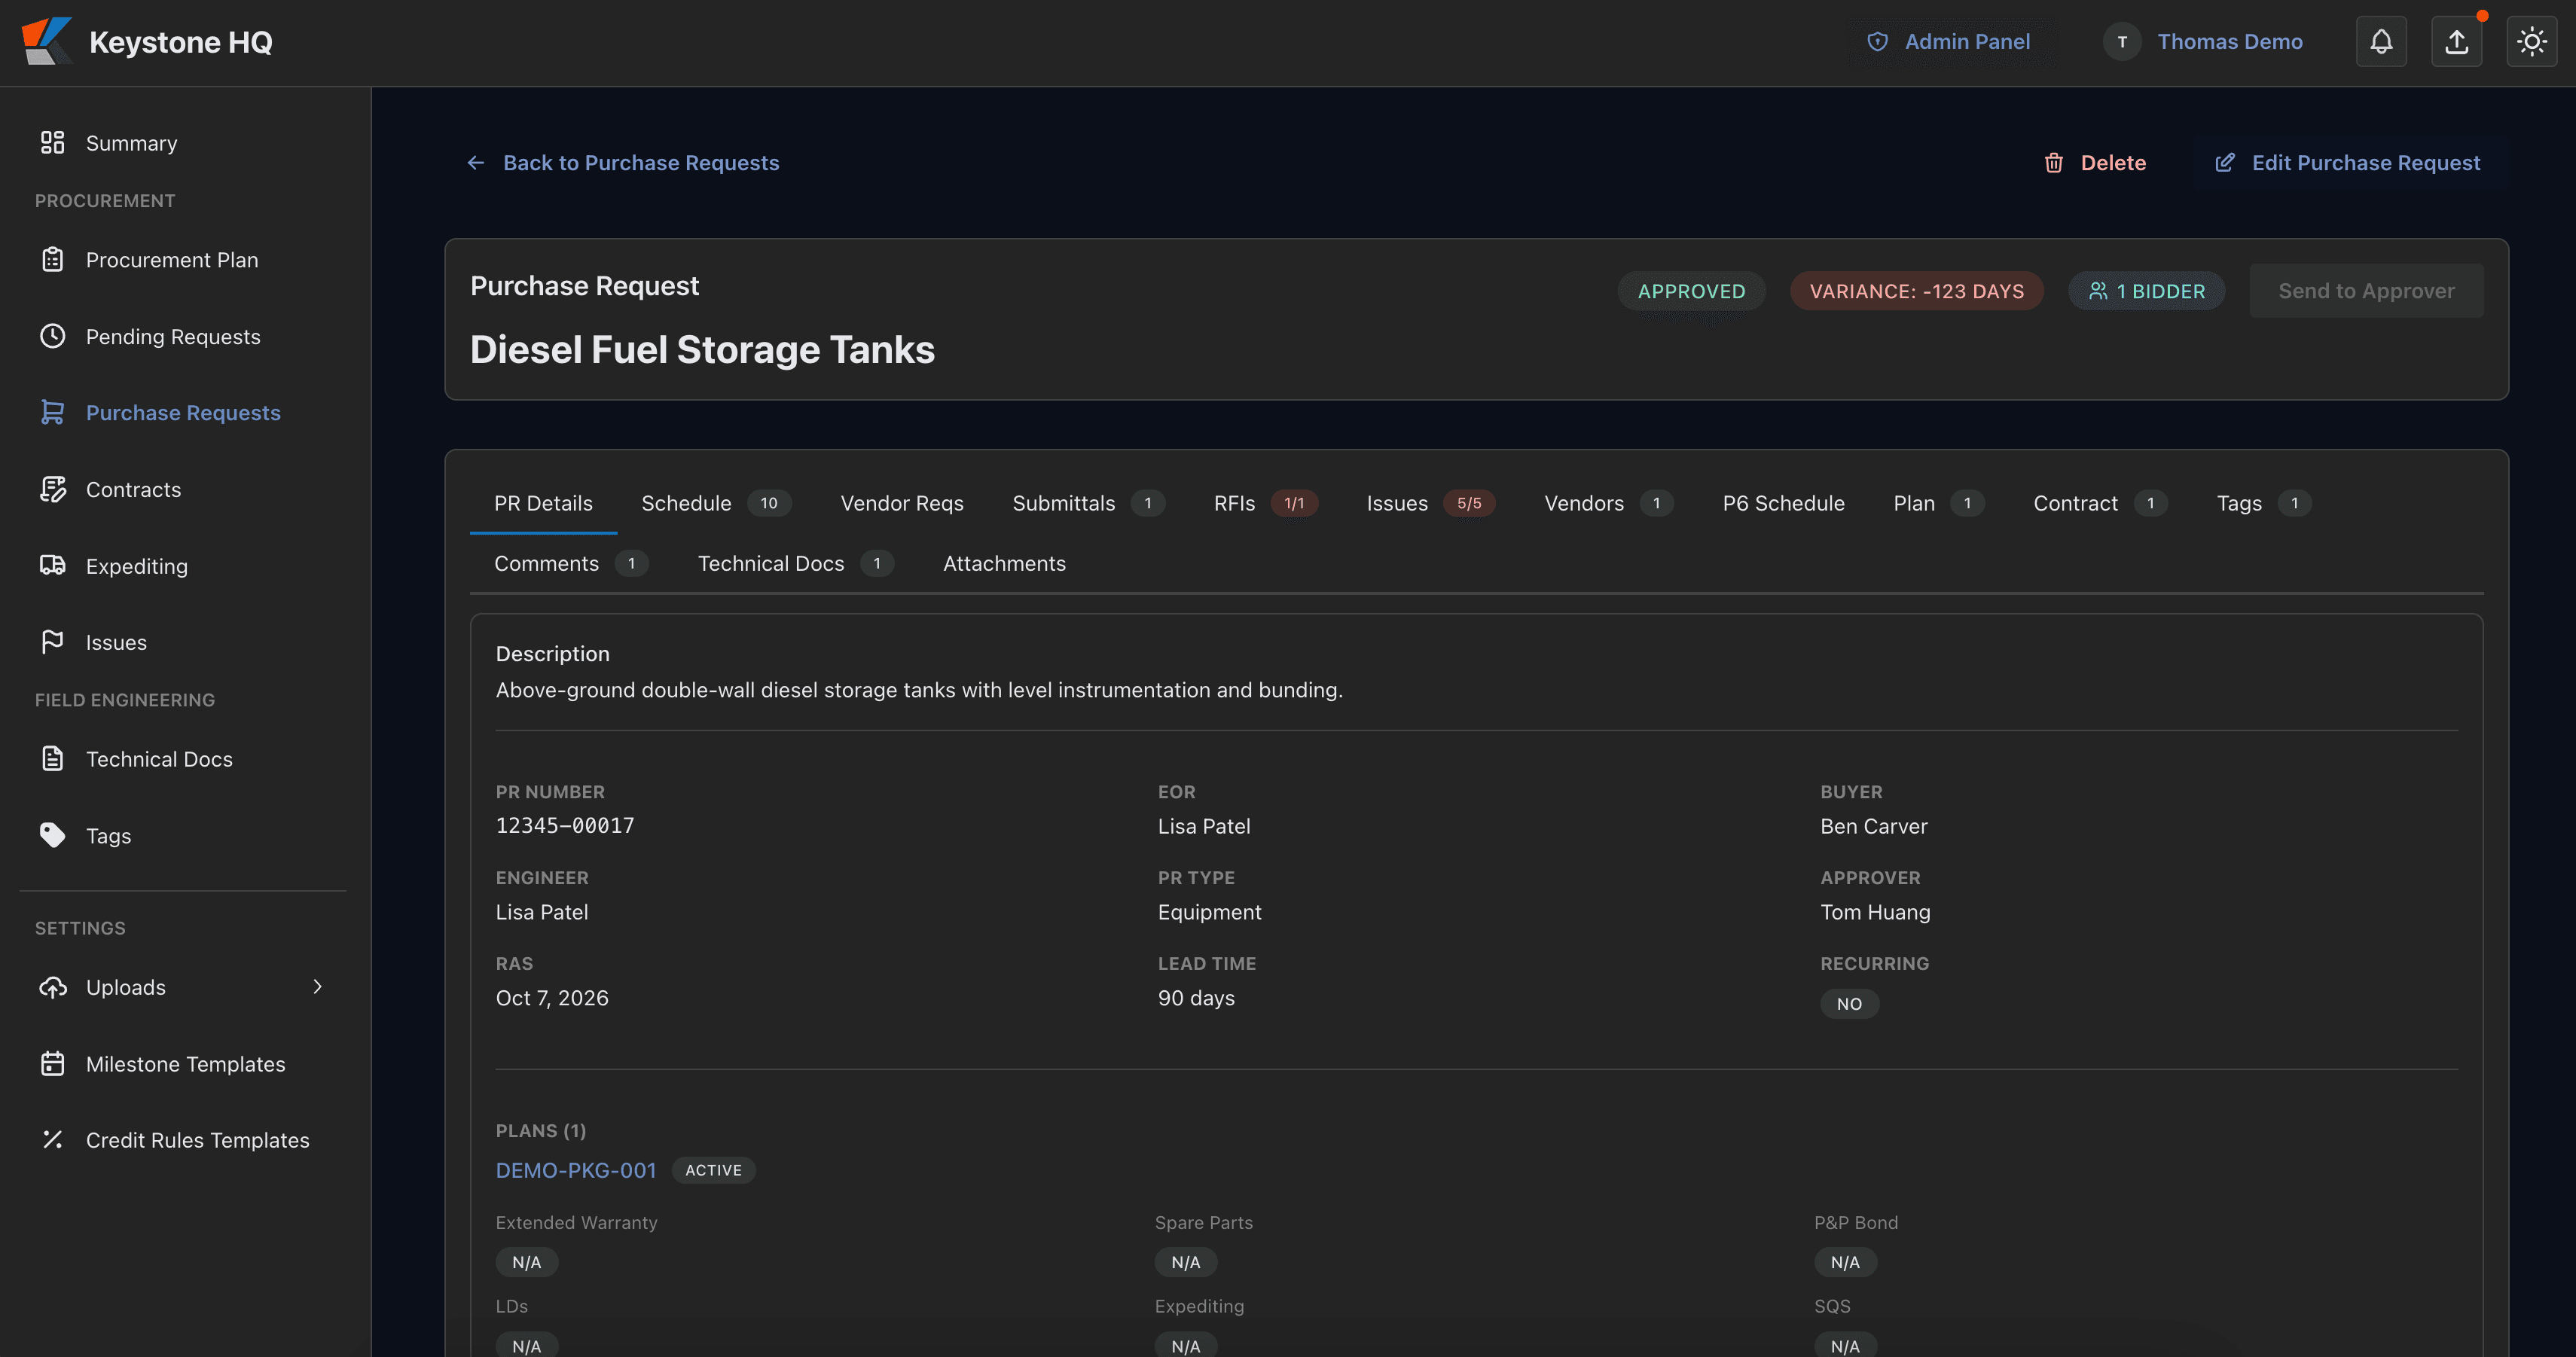Open the Tags tab in PR panel
Image resolution: width=2576 pixels, height=1357 pixels.
tap(2263, 503)
